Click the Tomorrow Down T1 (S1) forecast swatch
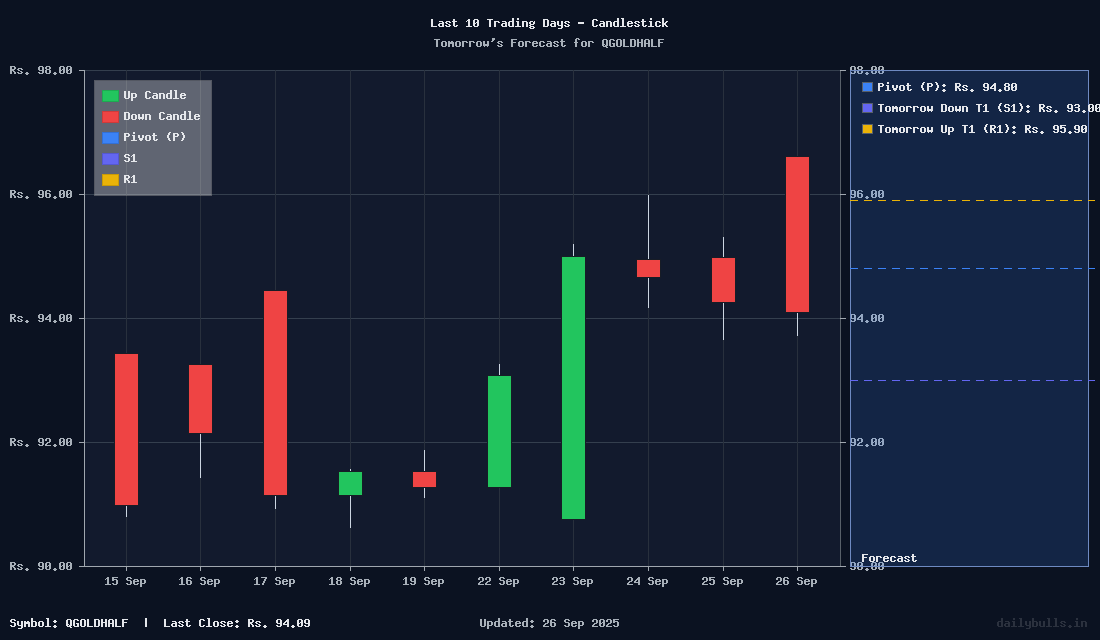 [867, 108]
